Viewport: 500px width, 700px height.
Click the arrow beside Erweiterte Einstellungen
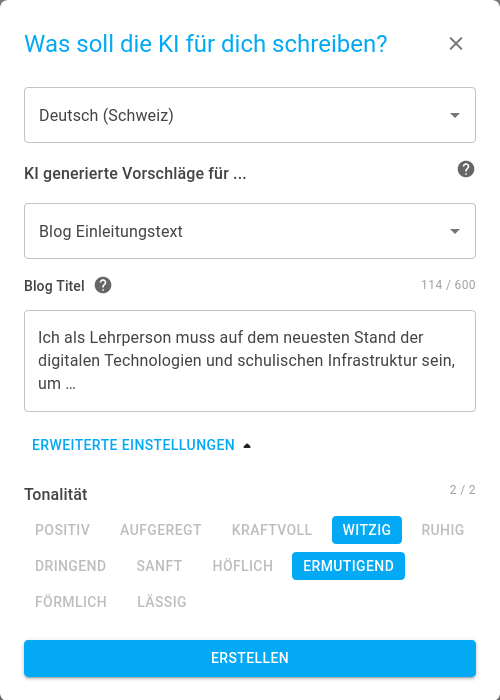pyautogui.click(x=247, y=446)
